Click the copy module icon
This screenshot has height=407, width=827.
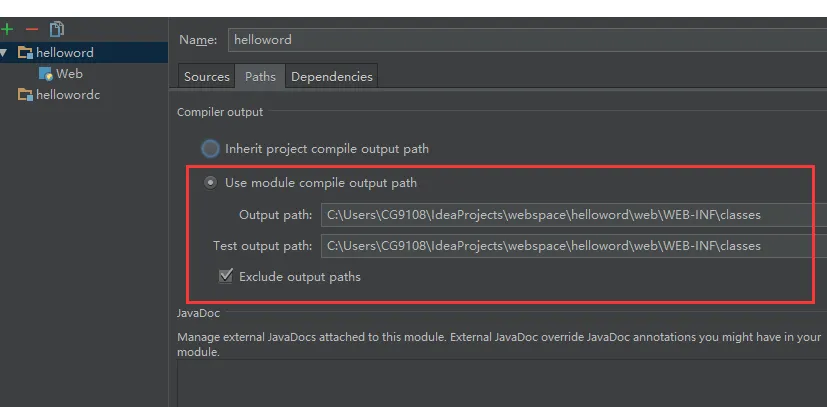[x=56, y=29]
